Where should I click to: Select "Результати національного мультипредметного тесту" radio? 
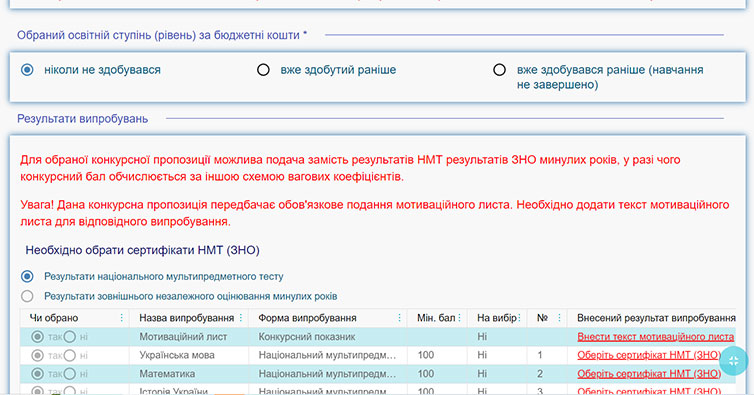tap(27, 277)
